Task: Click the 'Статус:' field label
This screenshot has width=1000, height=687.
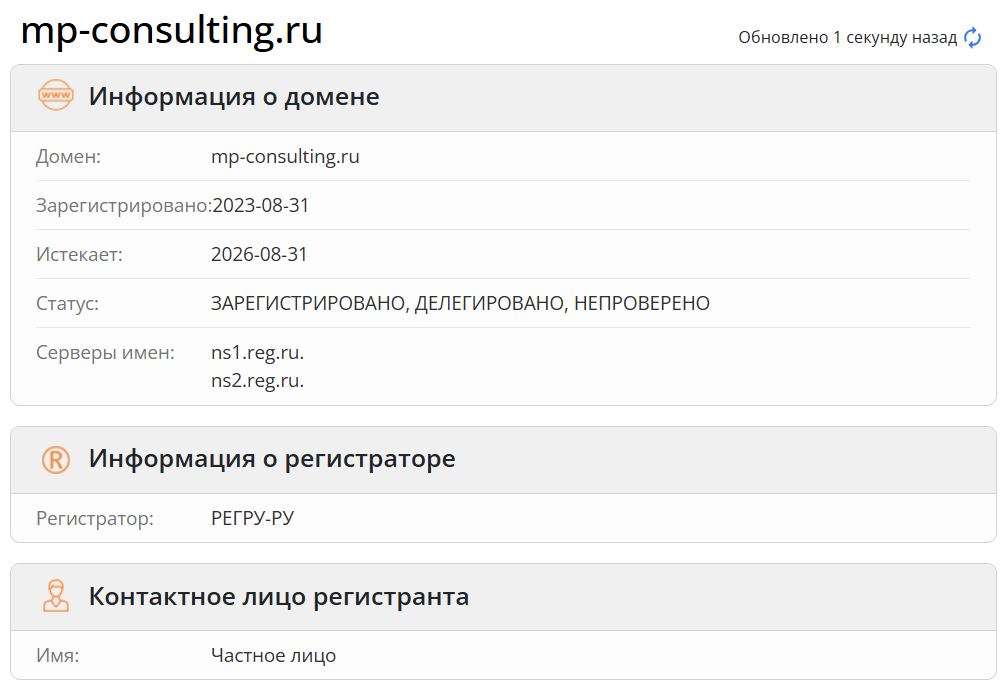Action: (67, 304)
